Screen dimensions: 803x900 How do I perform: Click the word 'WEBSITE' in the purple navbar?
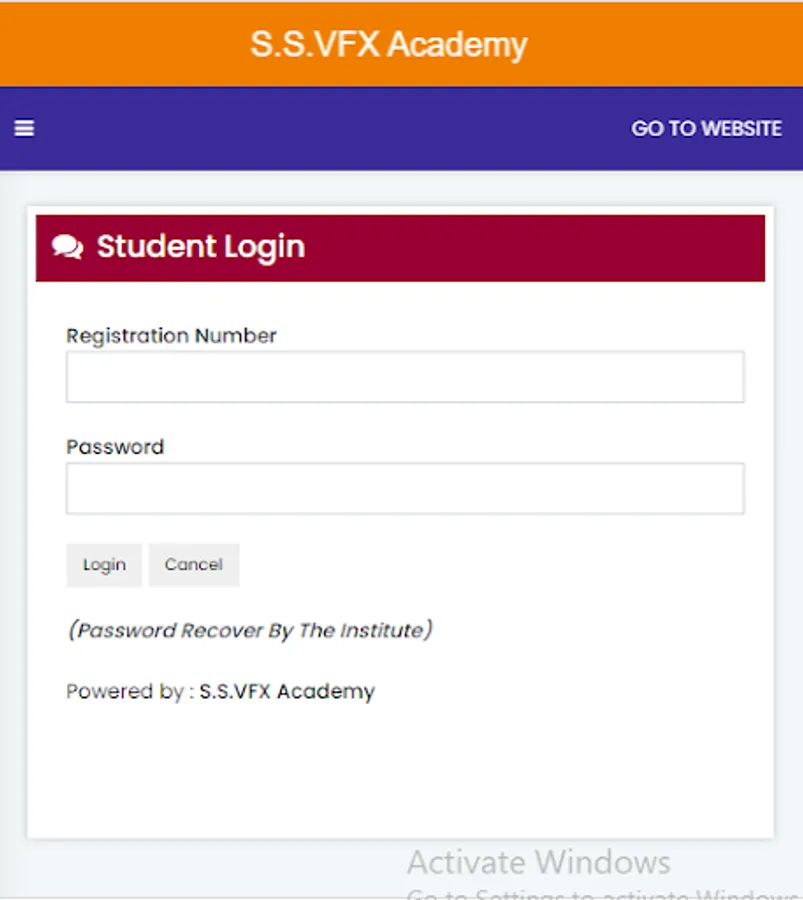point(742,129)
